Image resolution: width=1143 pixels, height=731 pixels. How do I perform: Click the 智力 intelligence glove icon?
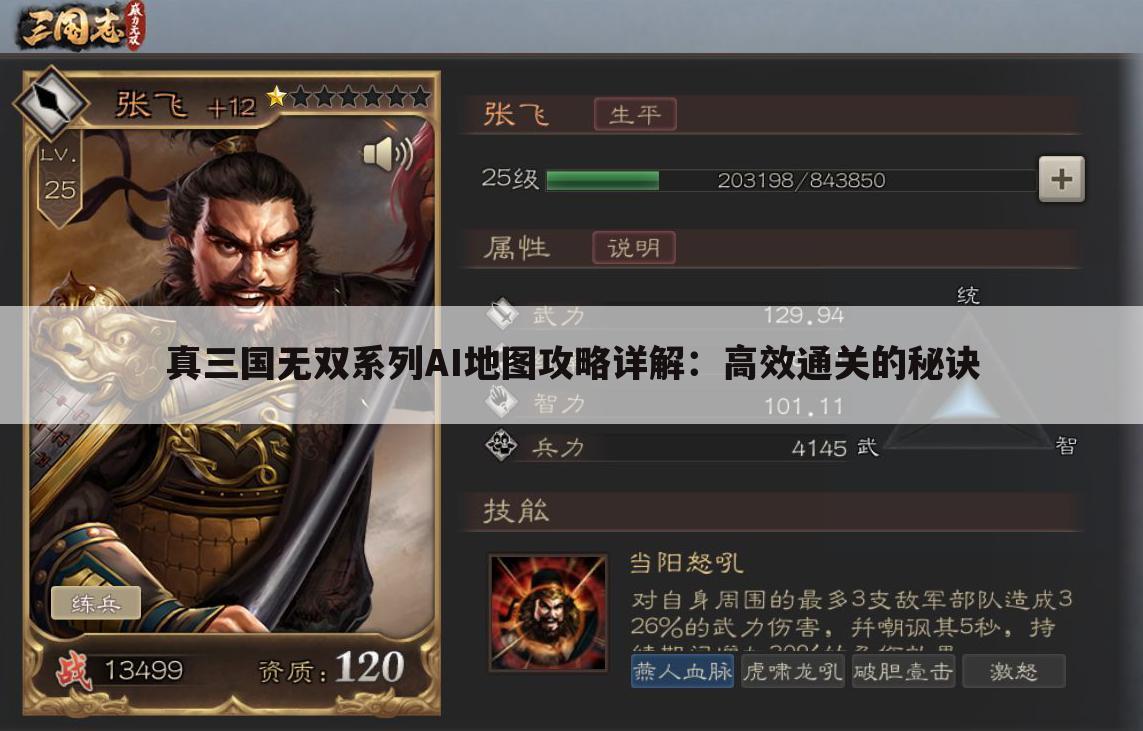(x=502, y=402)
